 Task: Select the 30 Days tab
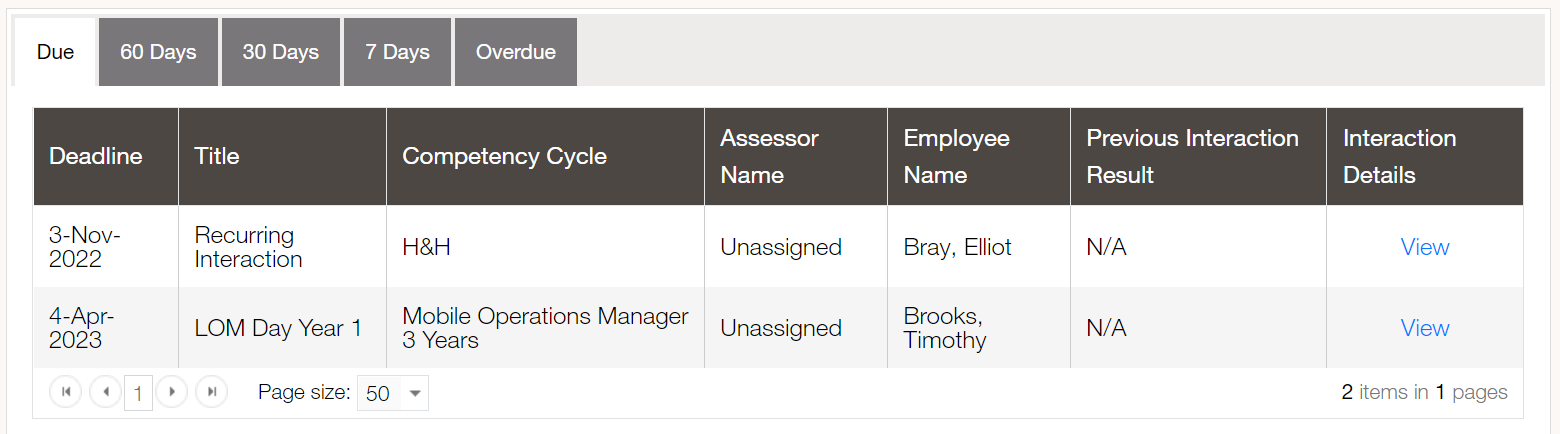(281, 52)
